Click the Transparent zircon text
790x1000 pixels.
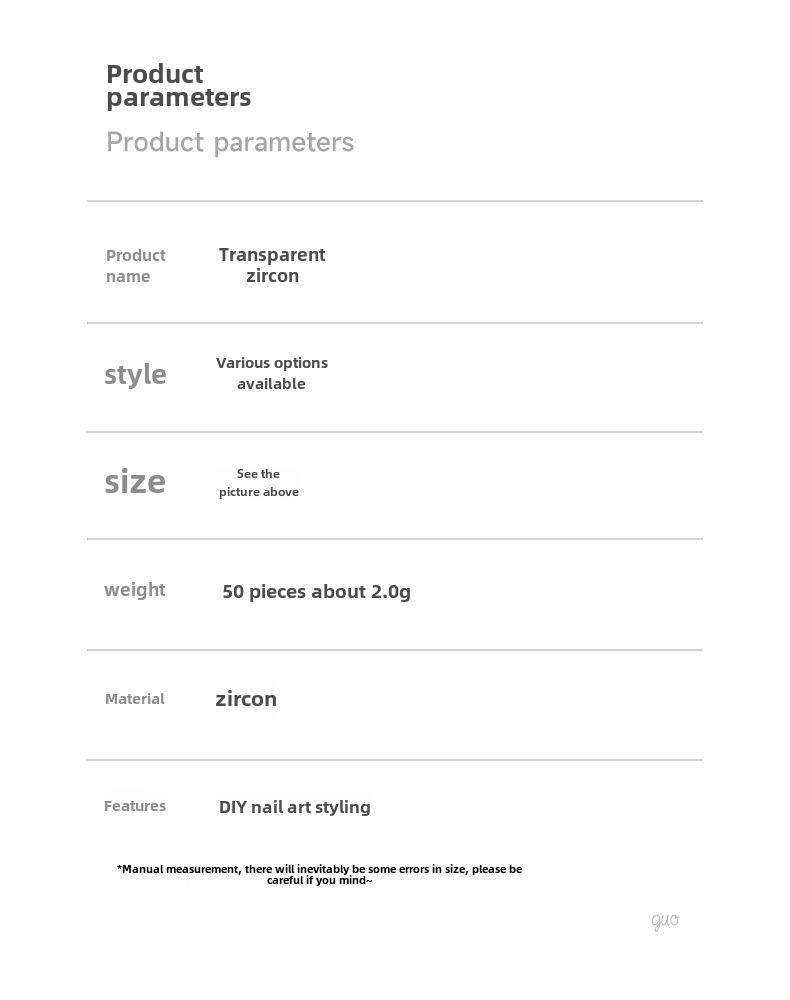(272, 265)
